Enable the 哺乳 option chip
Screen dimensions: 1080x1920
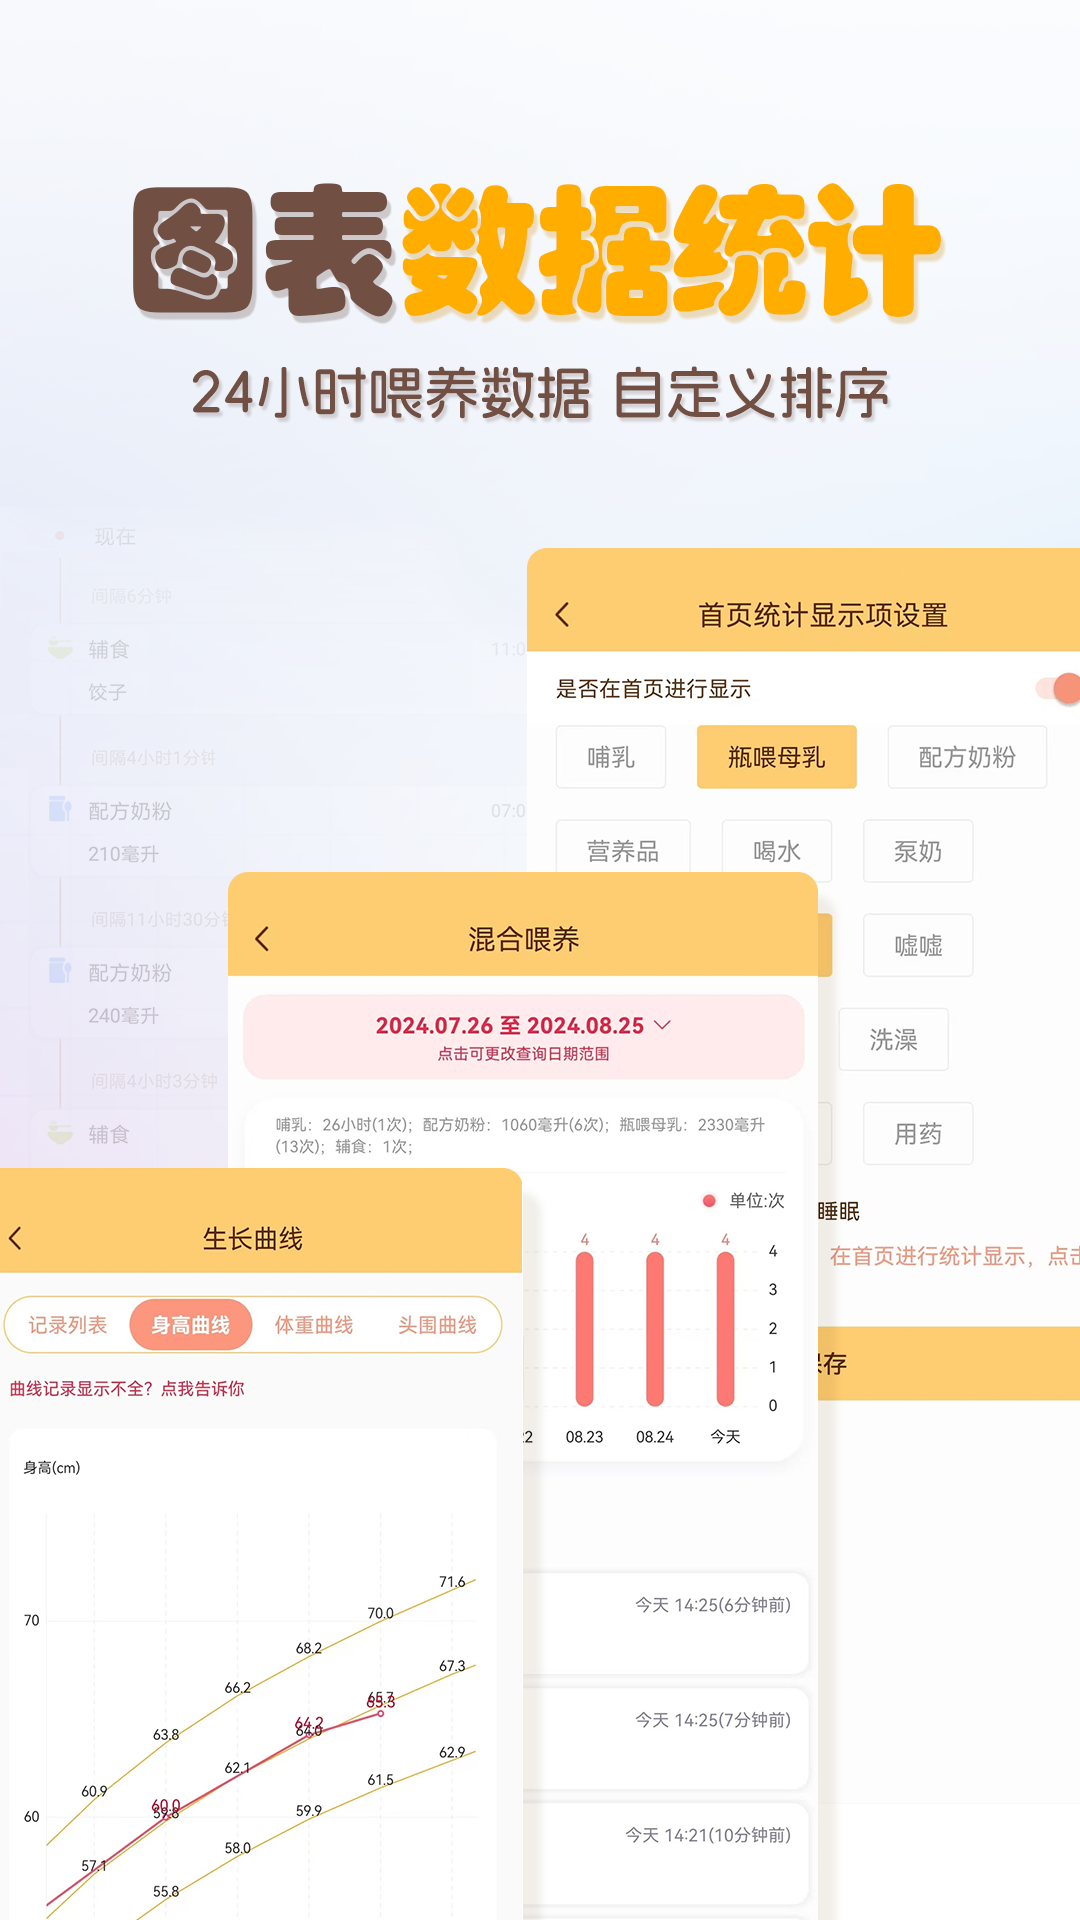611,757
